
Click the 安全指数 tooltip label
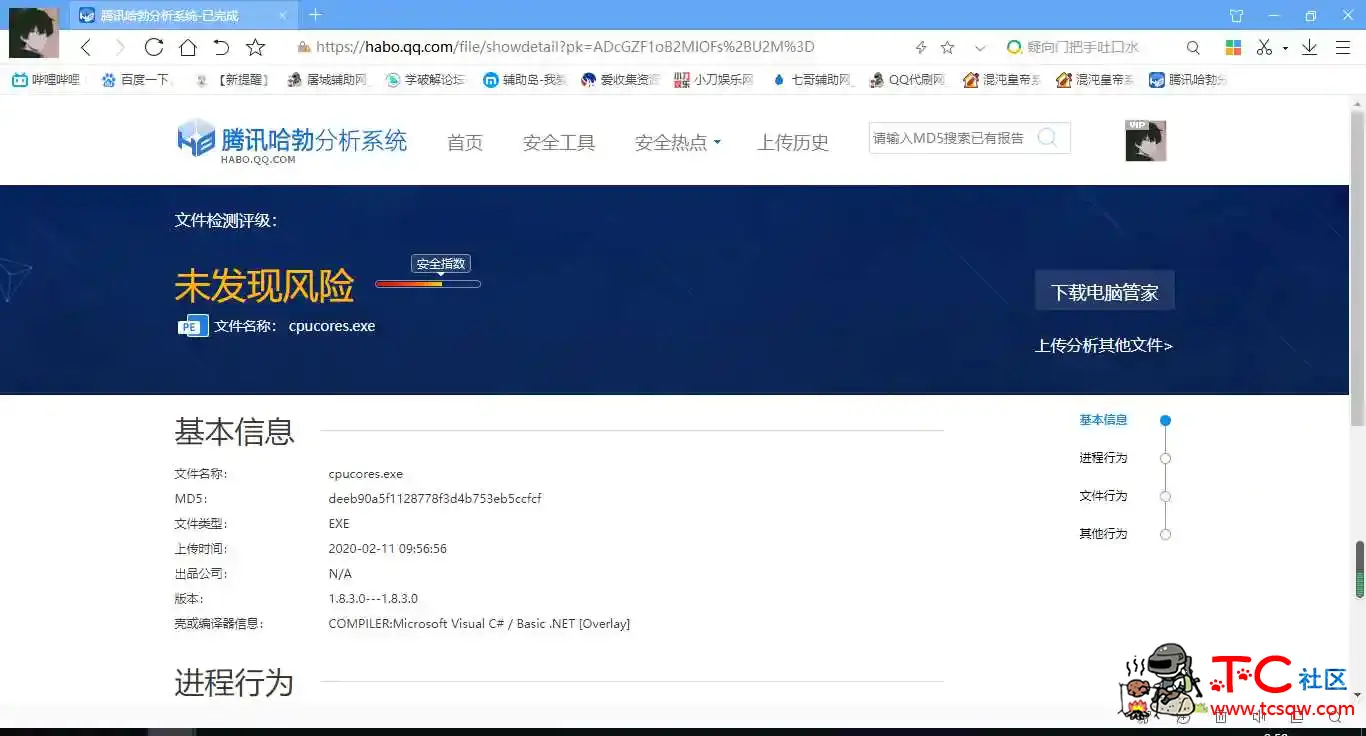coord(441,264)
